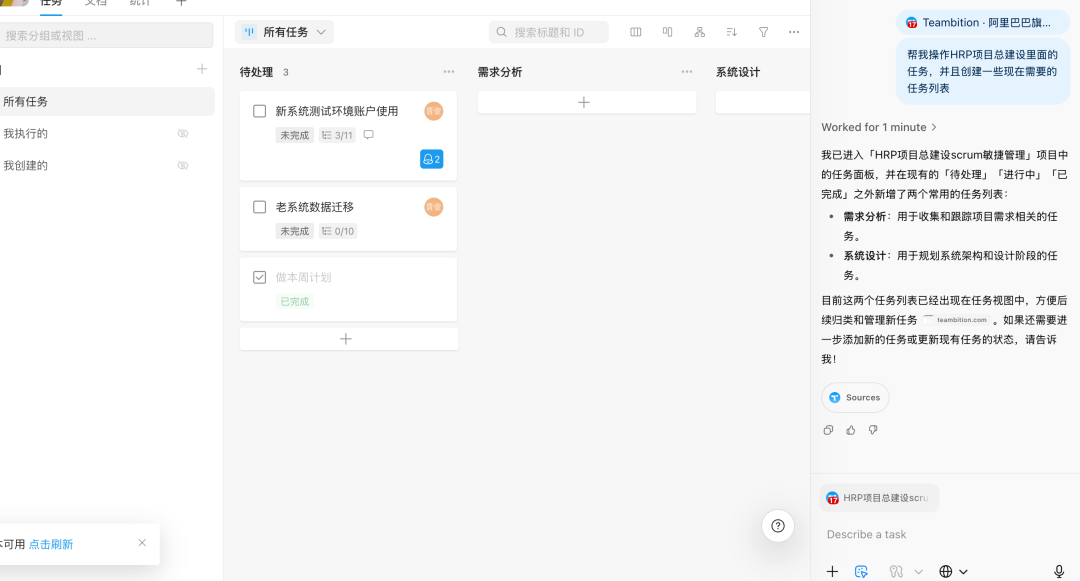Click the blue badge showing 2 on first card
1080x581 pixels.
tap(432, 159)
